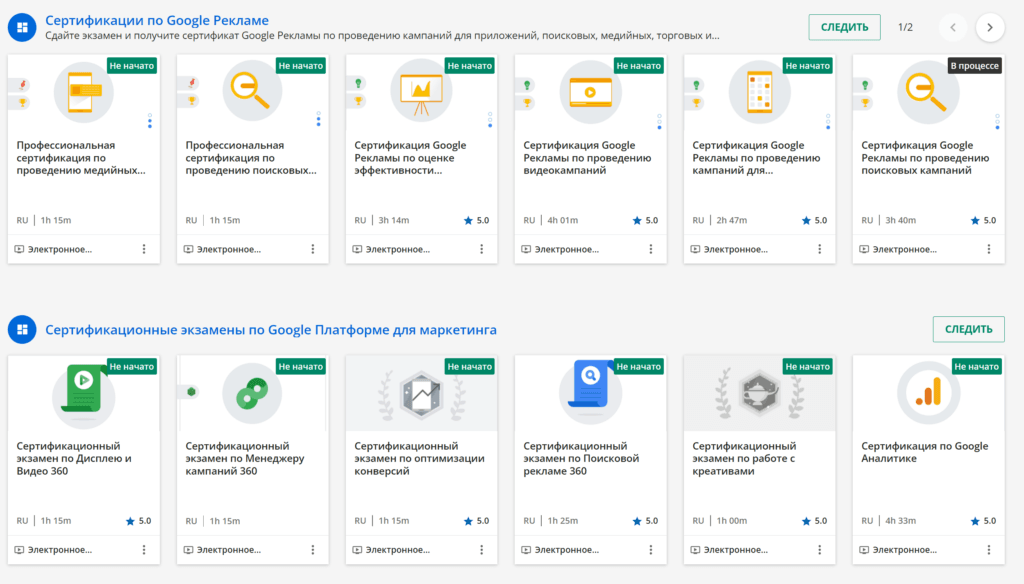The width and height of the screenshot is (1024, 584).
Task: Open Сертификация по Google Аналитике title
Action: pyautogui.click(x=925, y=452)
